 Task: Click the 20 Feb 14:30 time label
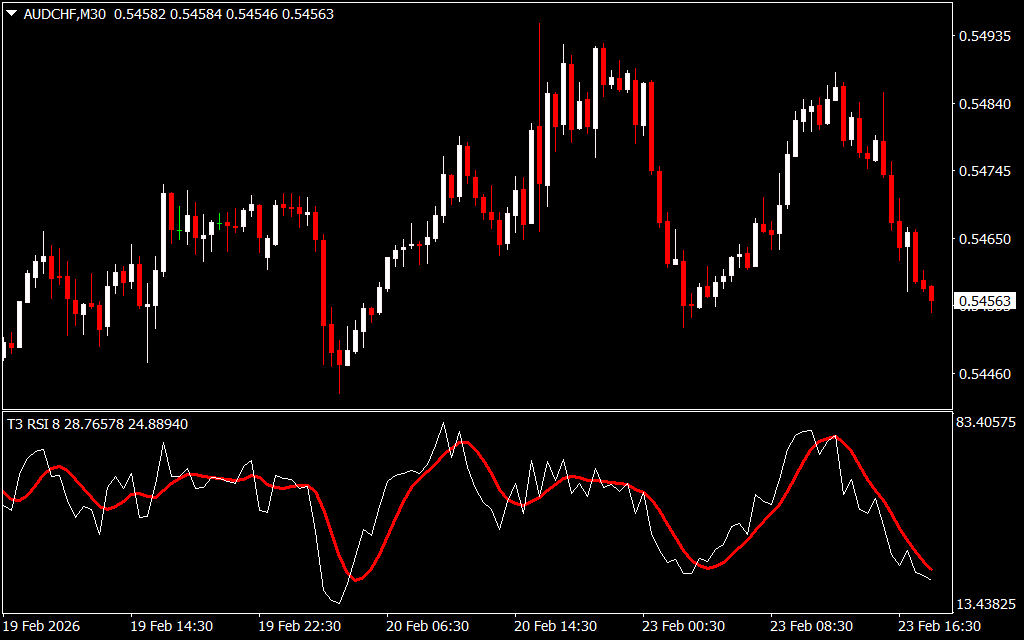556,626
